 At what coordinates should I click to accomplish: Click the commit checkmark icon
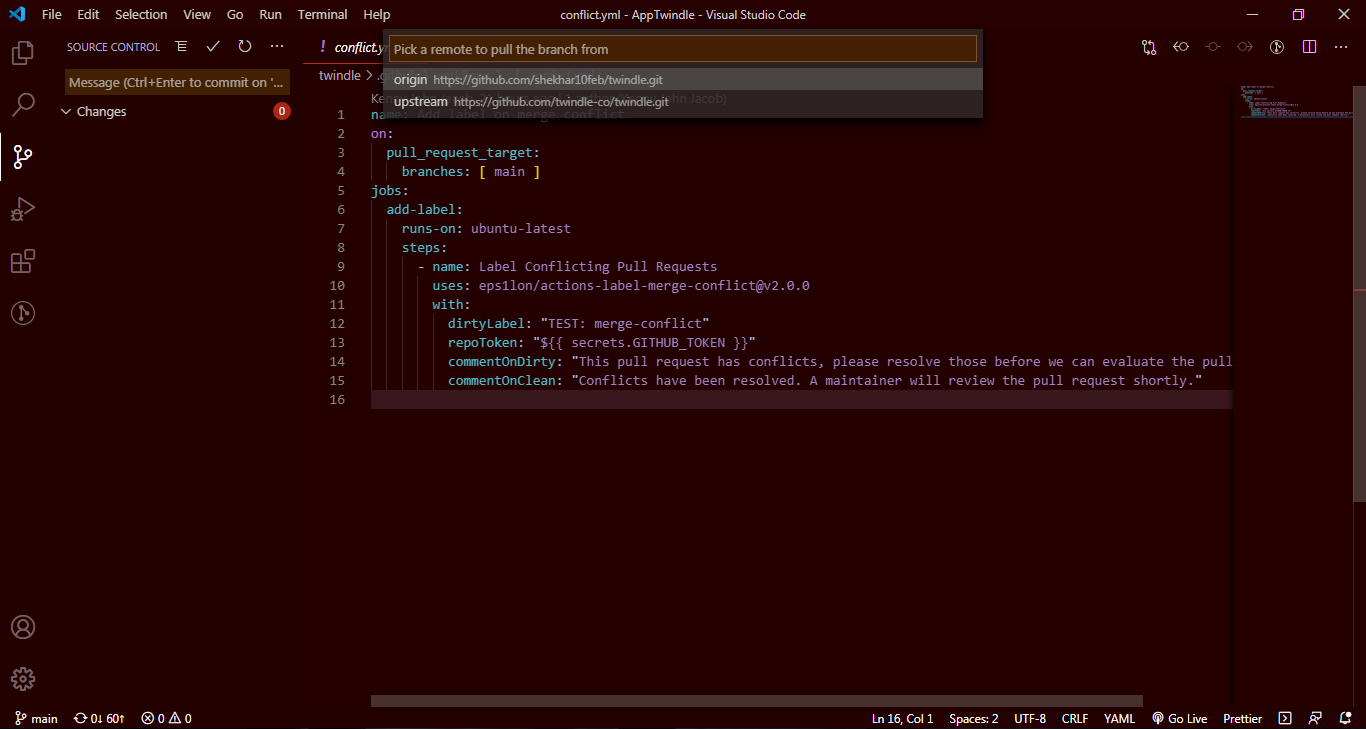pyautogui.click(x=213, y=46)
